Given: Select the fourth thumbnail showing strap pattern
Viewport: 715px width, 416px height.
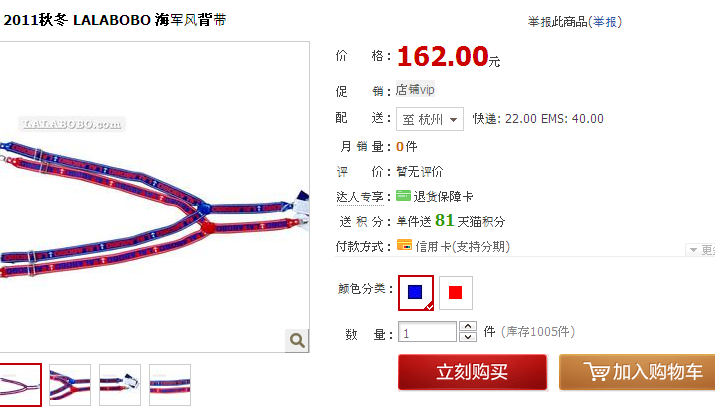Looking at the screenshot, I should (170, 385).
